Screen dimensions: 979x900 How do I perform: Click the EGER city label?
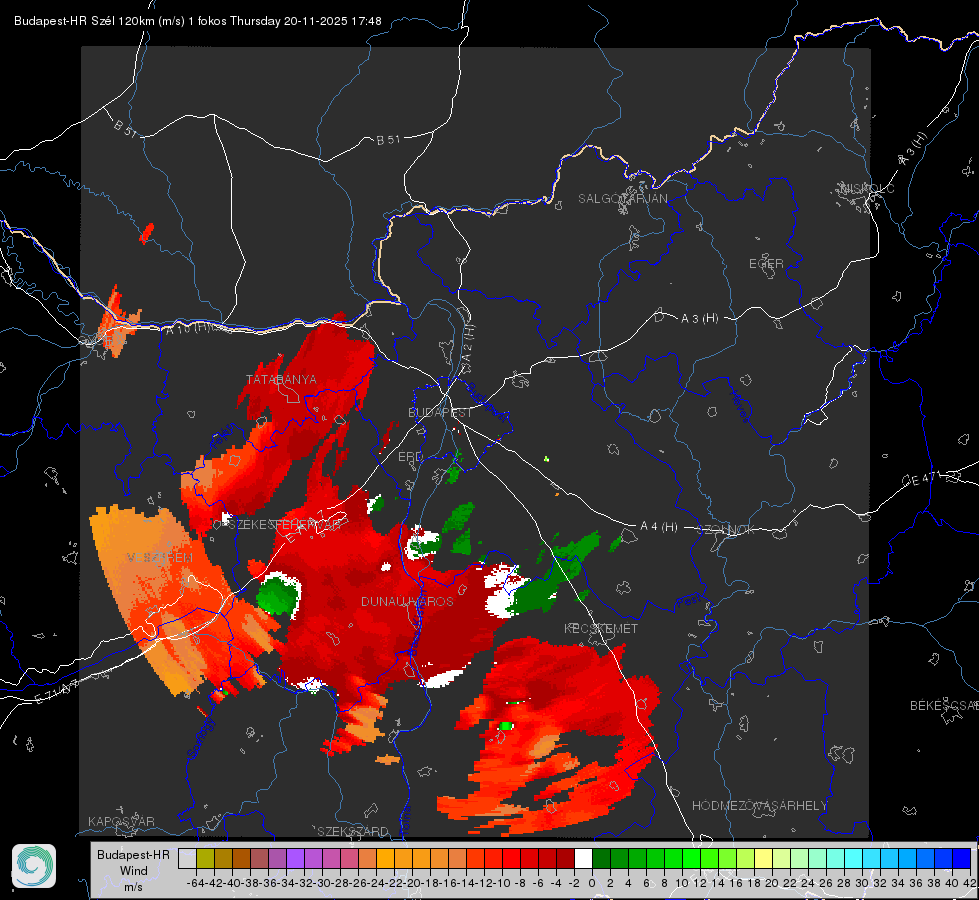tap(766, 264)
